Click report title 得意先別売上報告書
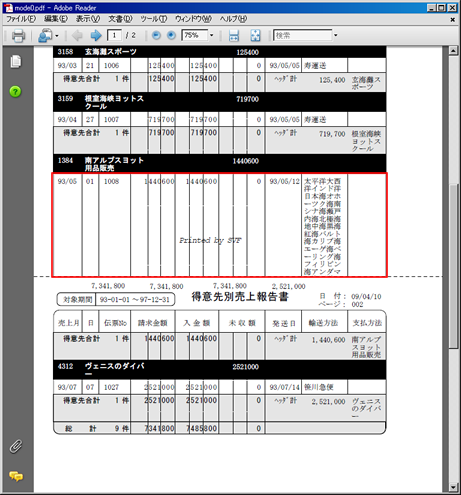461x495 pixels. pyautogui.click(x=240, y=296)
